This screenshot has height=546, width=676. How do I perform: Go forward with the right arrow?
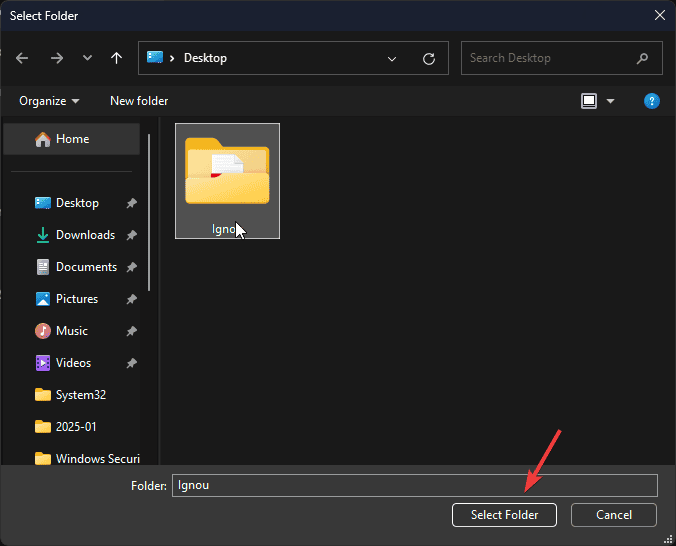click(x=56, y=58)
